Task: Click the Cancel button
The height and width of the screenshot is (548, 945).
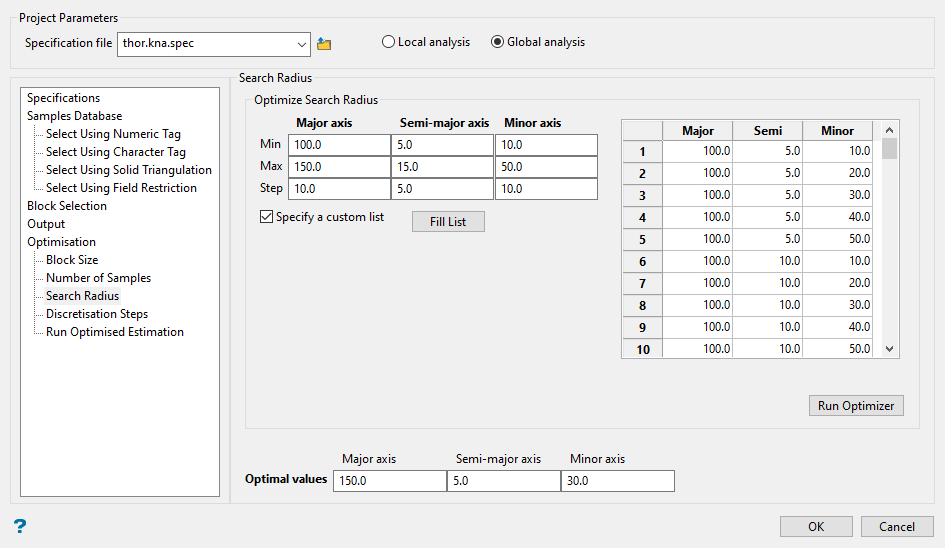Action: [x=896, y=527]
